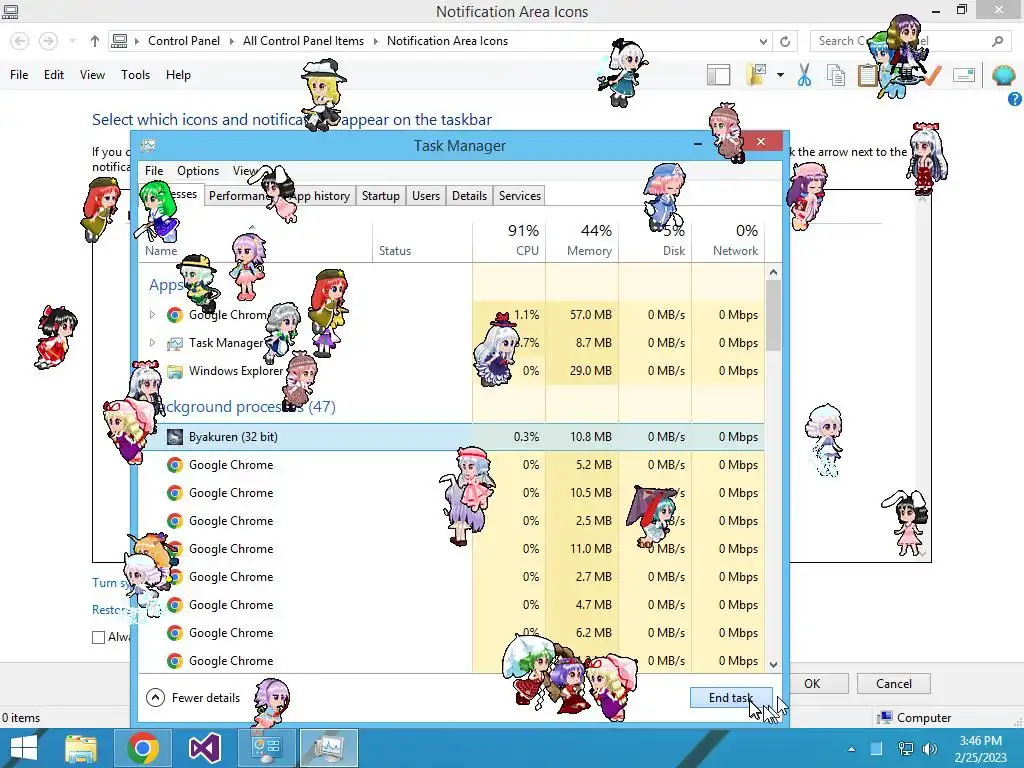Click the Turn system icons link

[x=111, y=583]
